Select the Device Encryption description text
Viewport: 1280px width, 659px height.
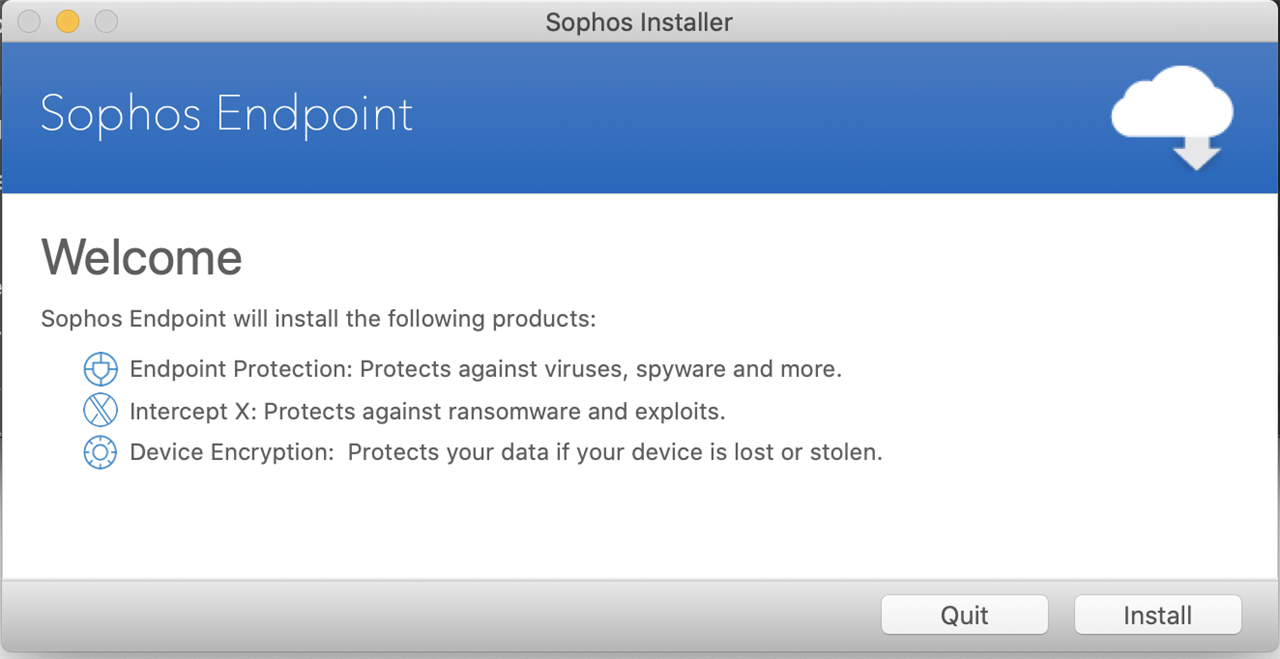506,452
